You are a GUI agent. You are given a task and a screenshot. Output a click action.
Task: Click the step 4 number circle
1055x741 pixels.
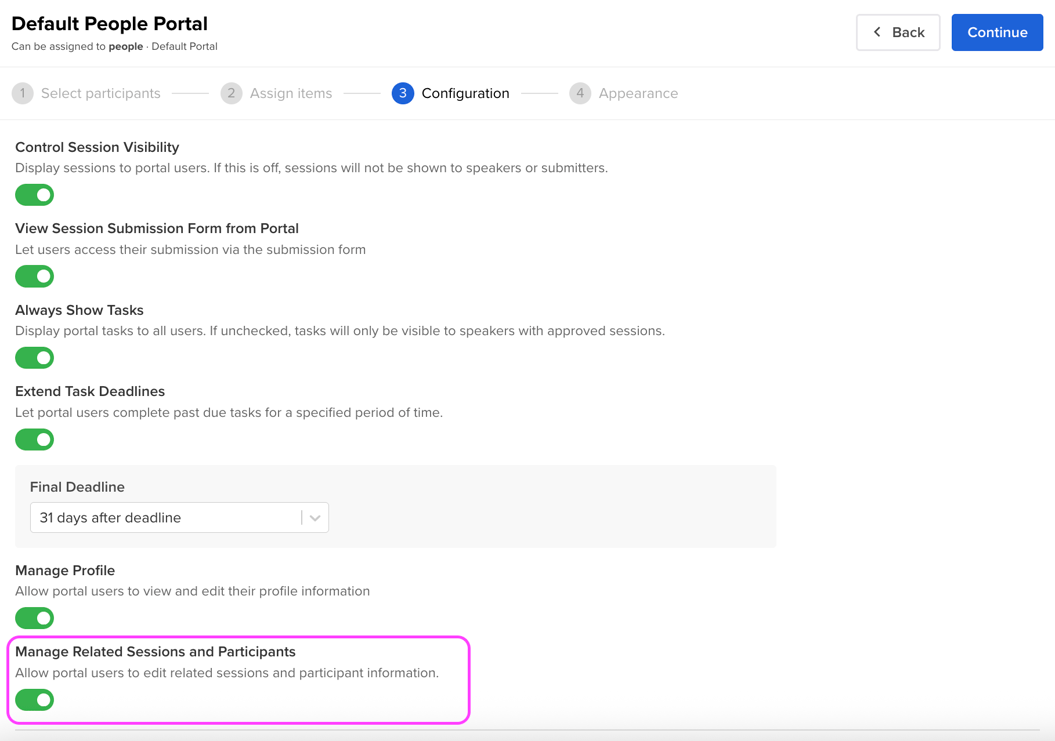point(580,93)
